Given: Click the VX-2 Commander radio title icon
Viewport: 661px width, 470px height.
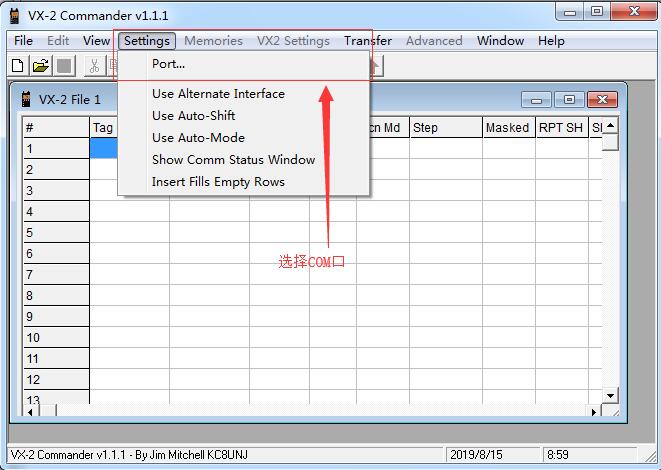Looking at the screenshot, I should pyautogui.click(x=15, y=12).
